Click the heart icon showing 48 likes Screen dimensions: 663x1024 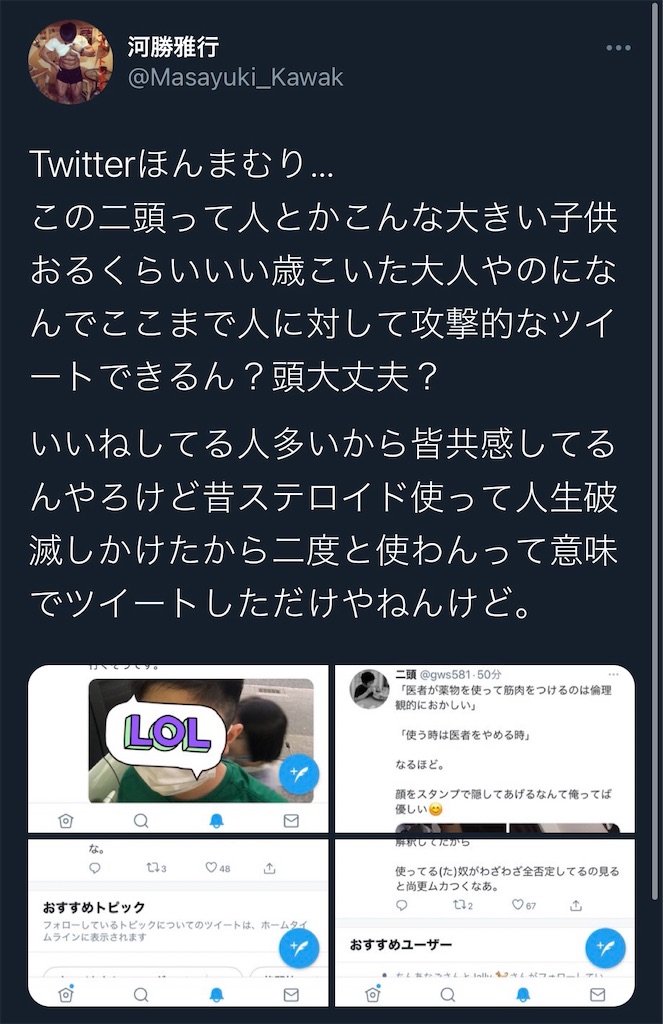click(211, 867)
